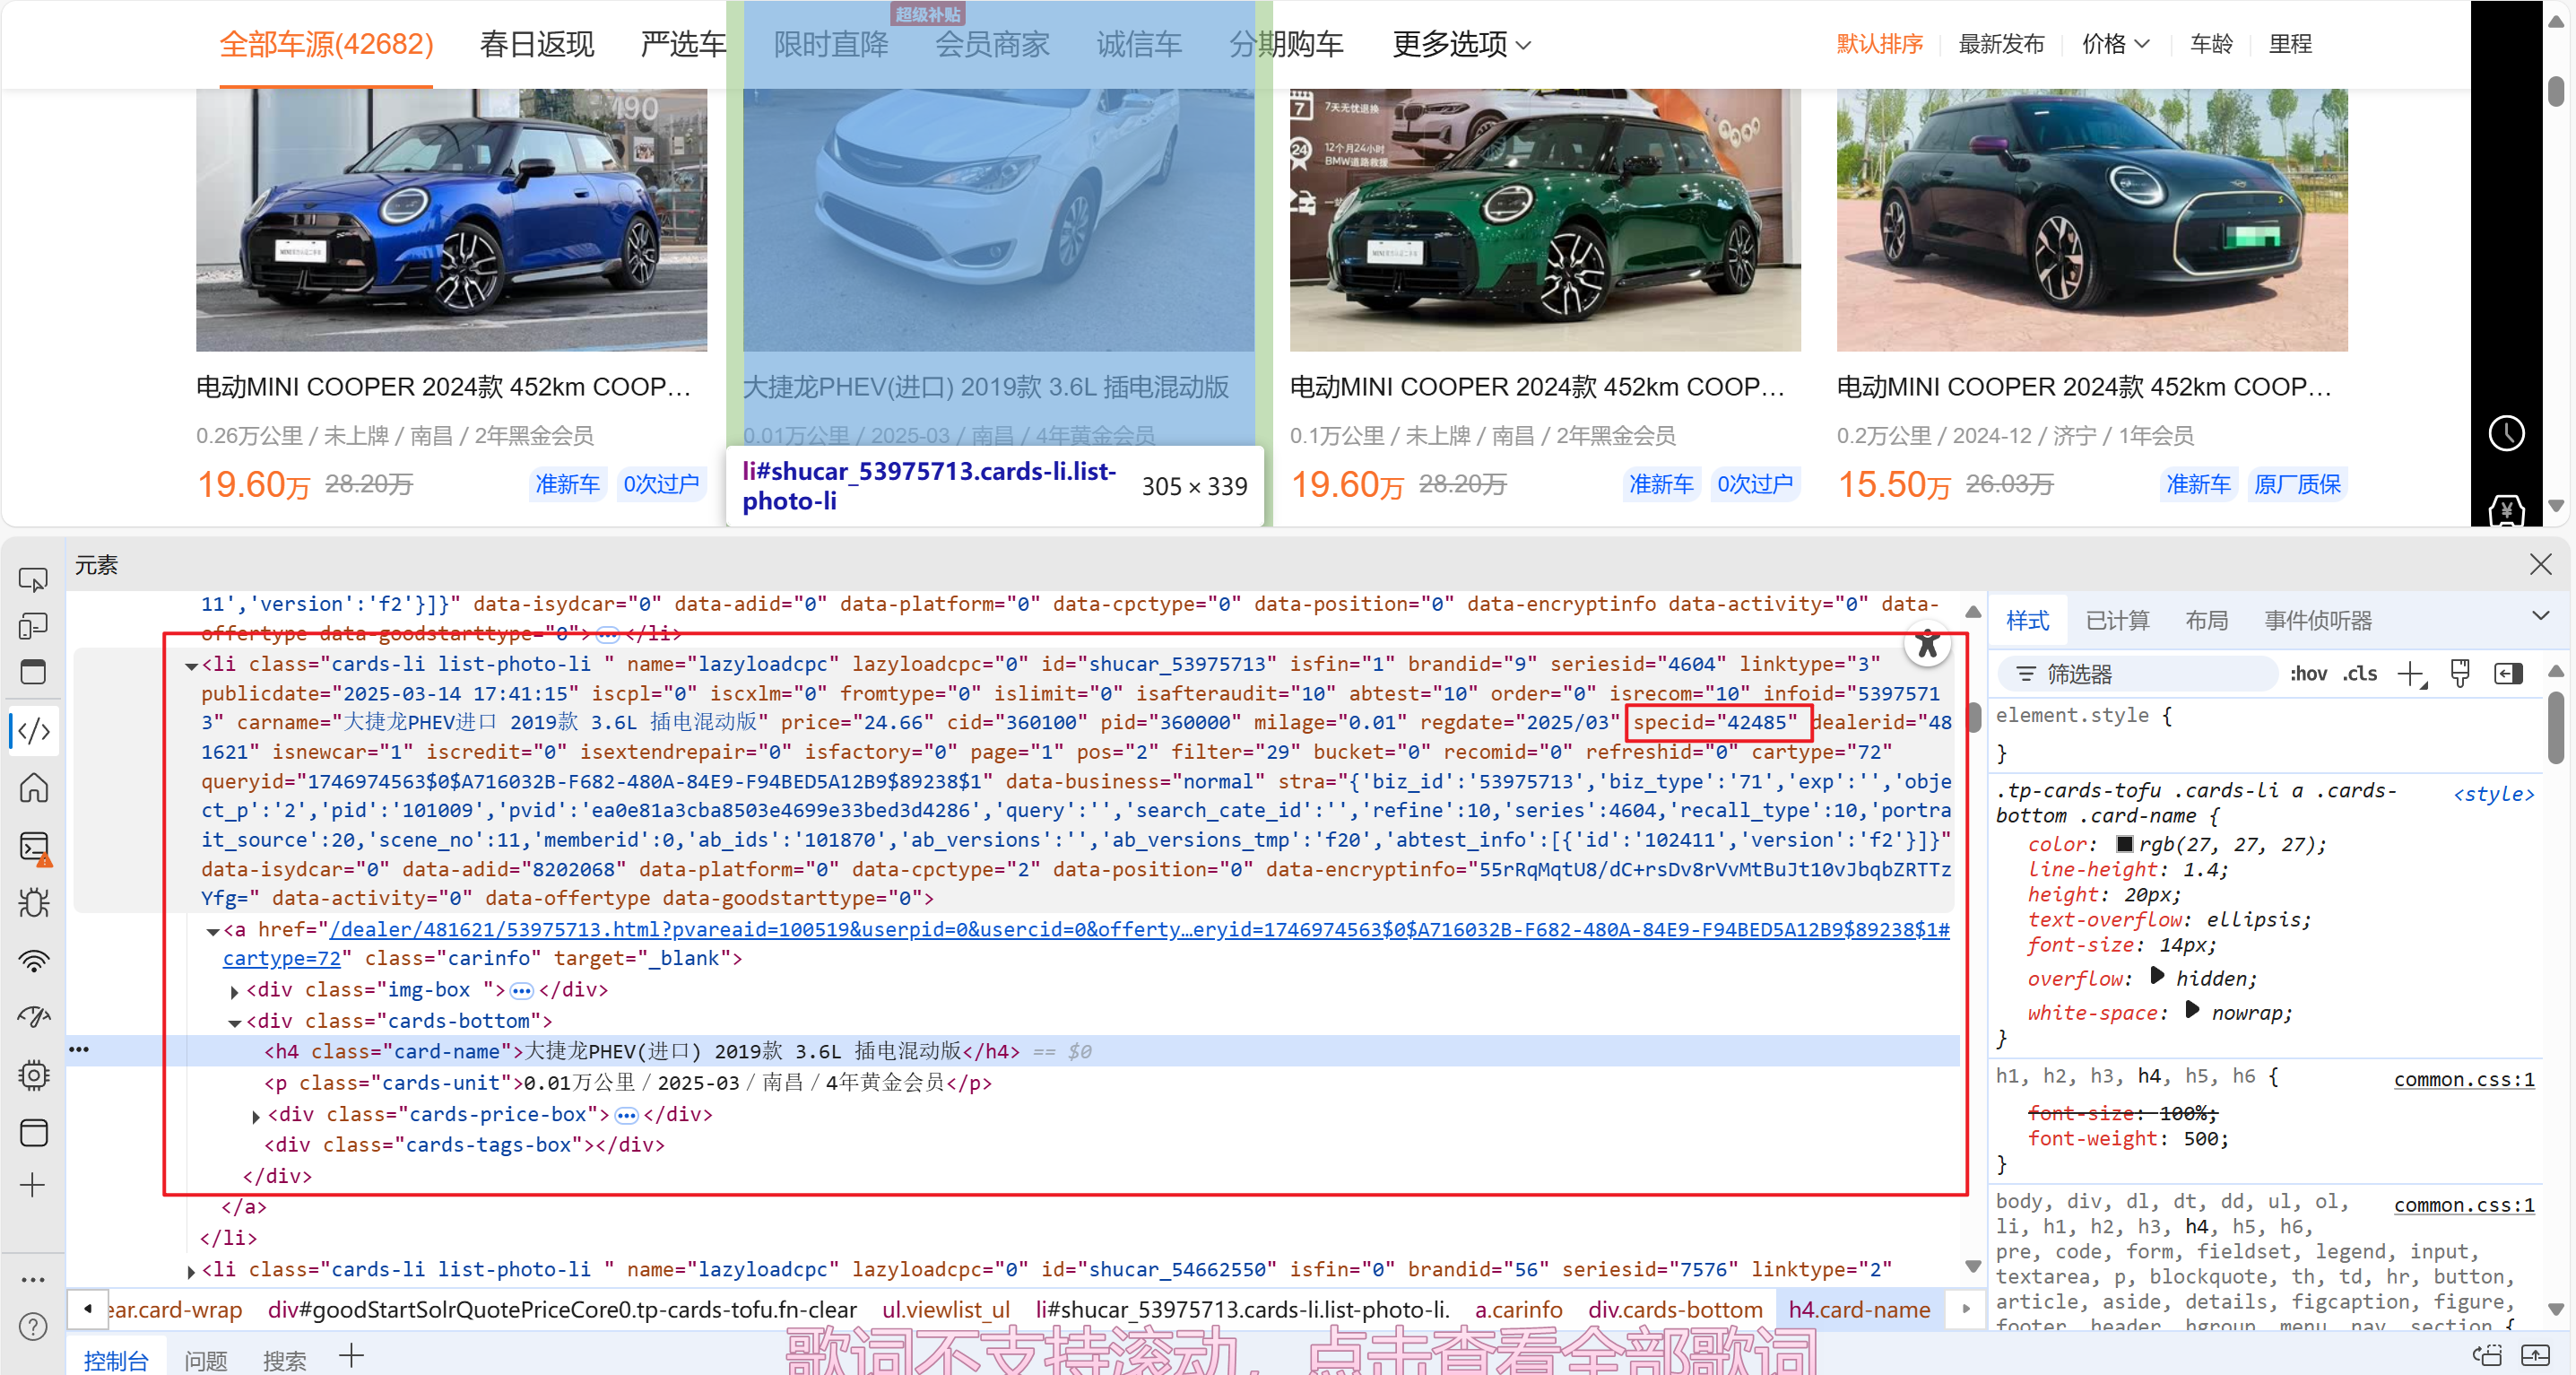Open the Network tool wifi icon

(33, 961)
